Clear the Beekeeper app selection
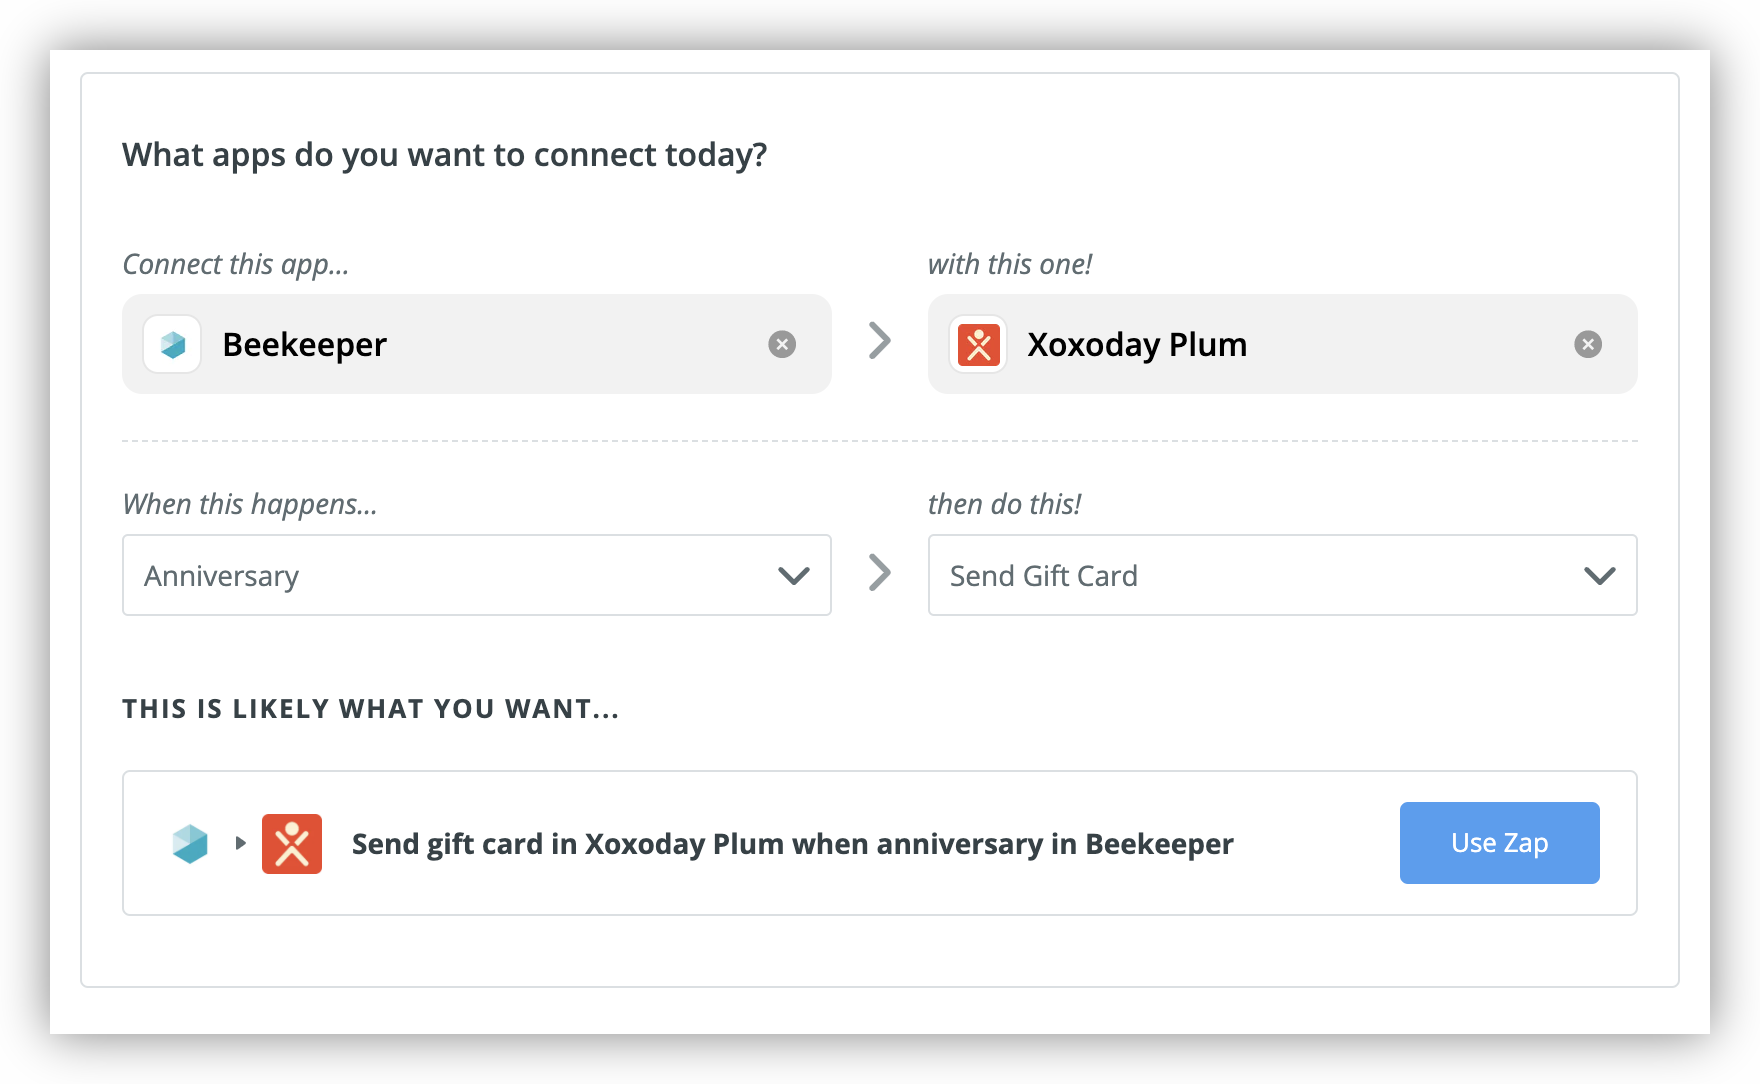The image size is (1760, 1084). coord(782,344)
